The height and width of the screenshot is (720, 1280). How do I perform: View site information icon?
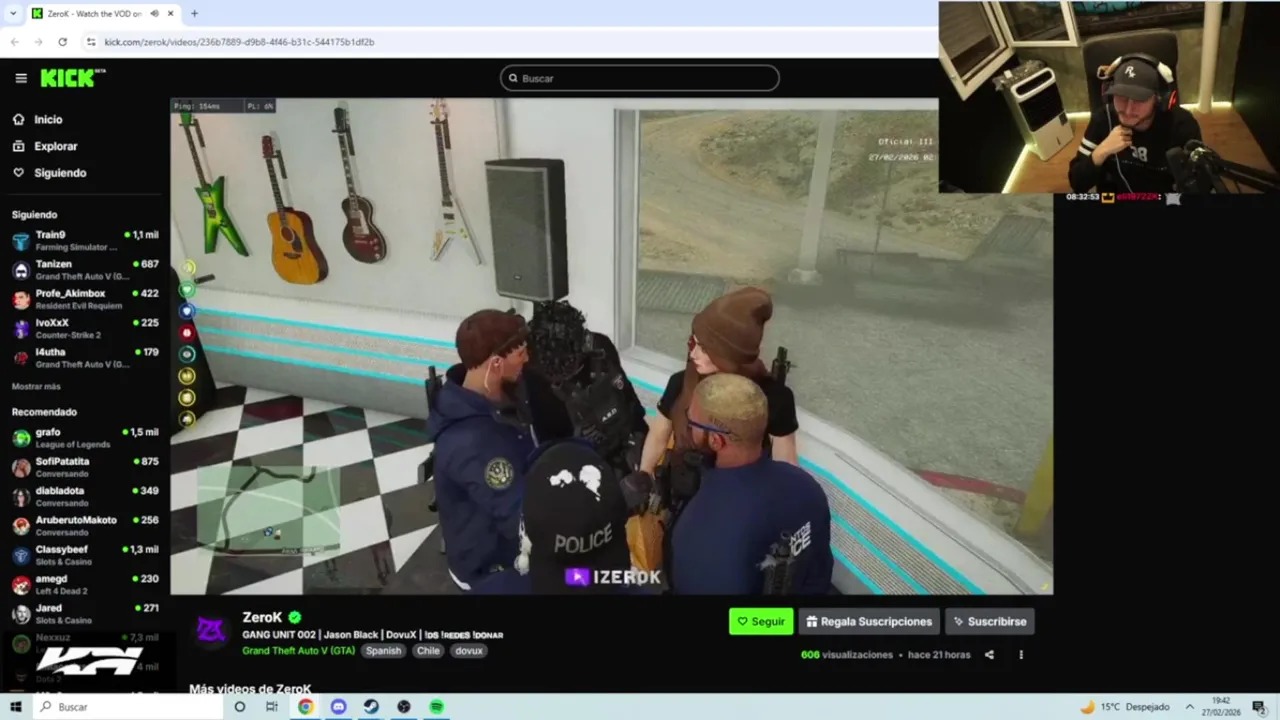click(x=91, y=42)
